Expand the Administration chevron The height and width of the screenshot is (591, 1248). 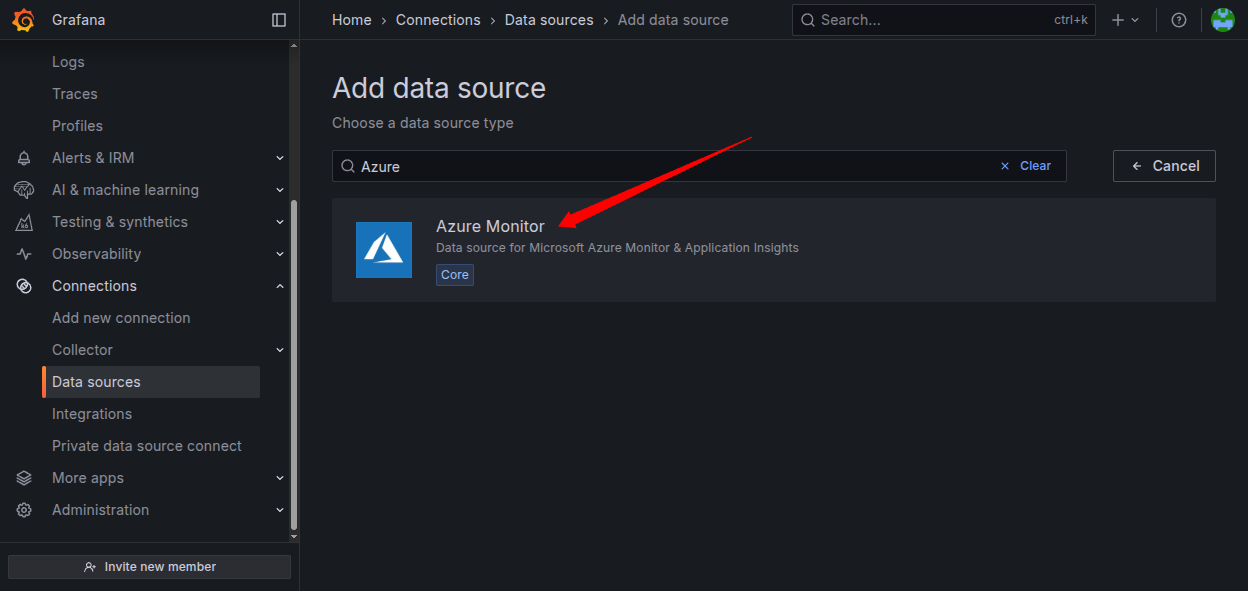pyautogui.click(x=280, y=510)
